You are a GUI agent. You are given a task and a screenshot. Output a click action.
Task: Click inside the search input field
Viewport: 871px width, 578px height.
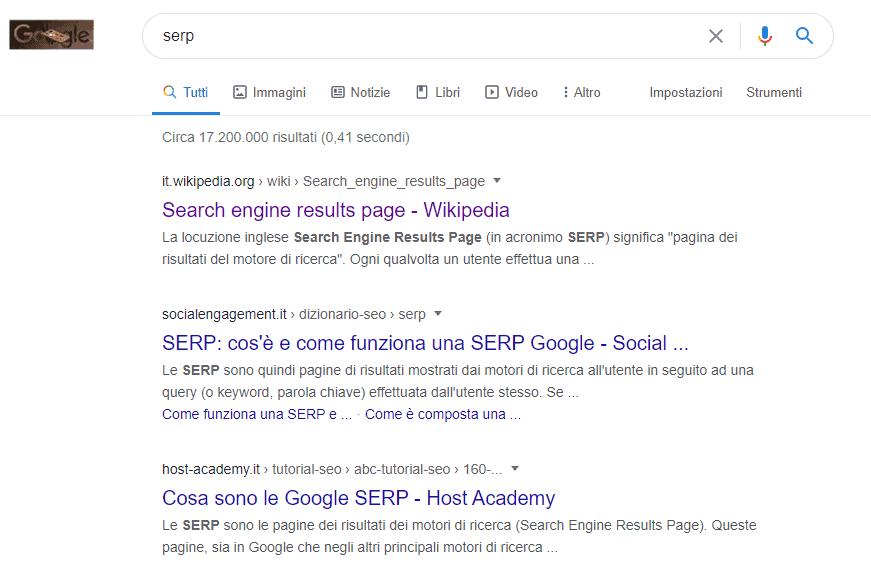[x=400, y=35]
